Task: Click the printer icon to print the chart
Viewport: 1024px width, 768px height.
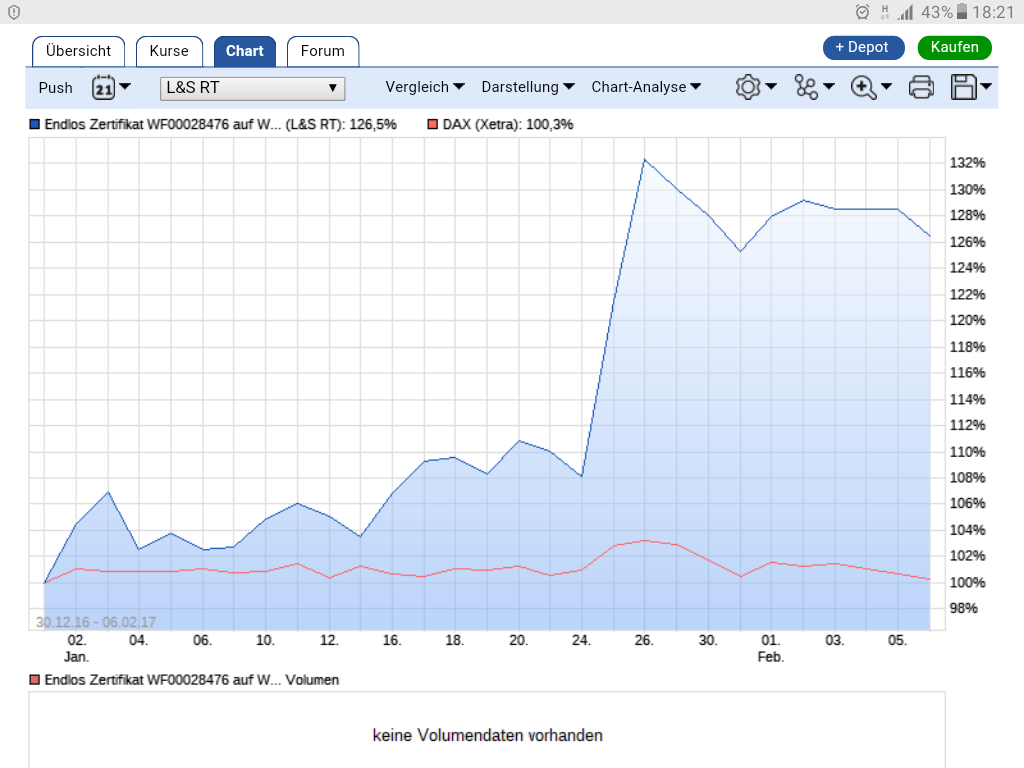Action: point(920,87)
